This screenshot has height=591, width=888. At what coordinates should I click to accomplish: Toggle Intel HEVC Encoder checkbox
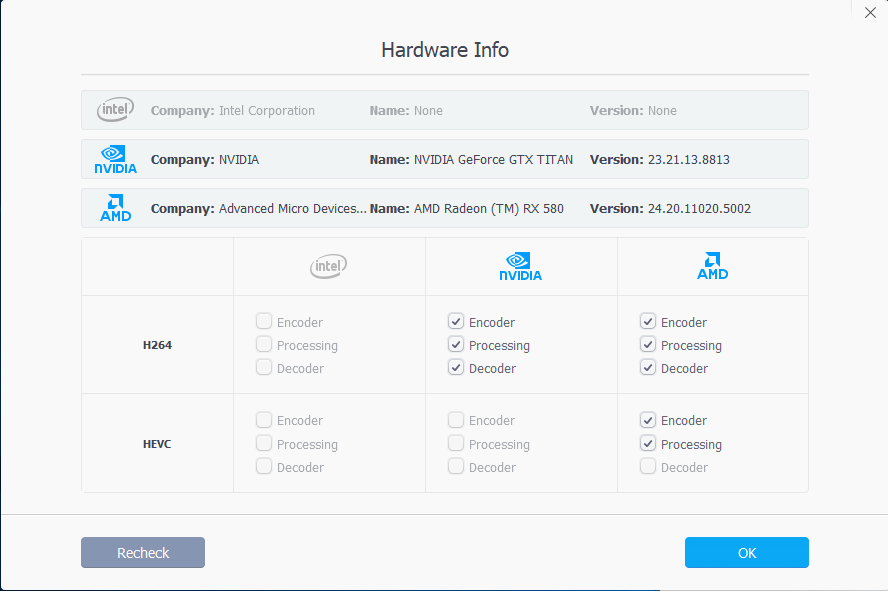(264, 420)
